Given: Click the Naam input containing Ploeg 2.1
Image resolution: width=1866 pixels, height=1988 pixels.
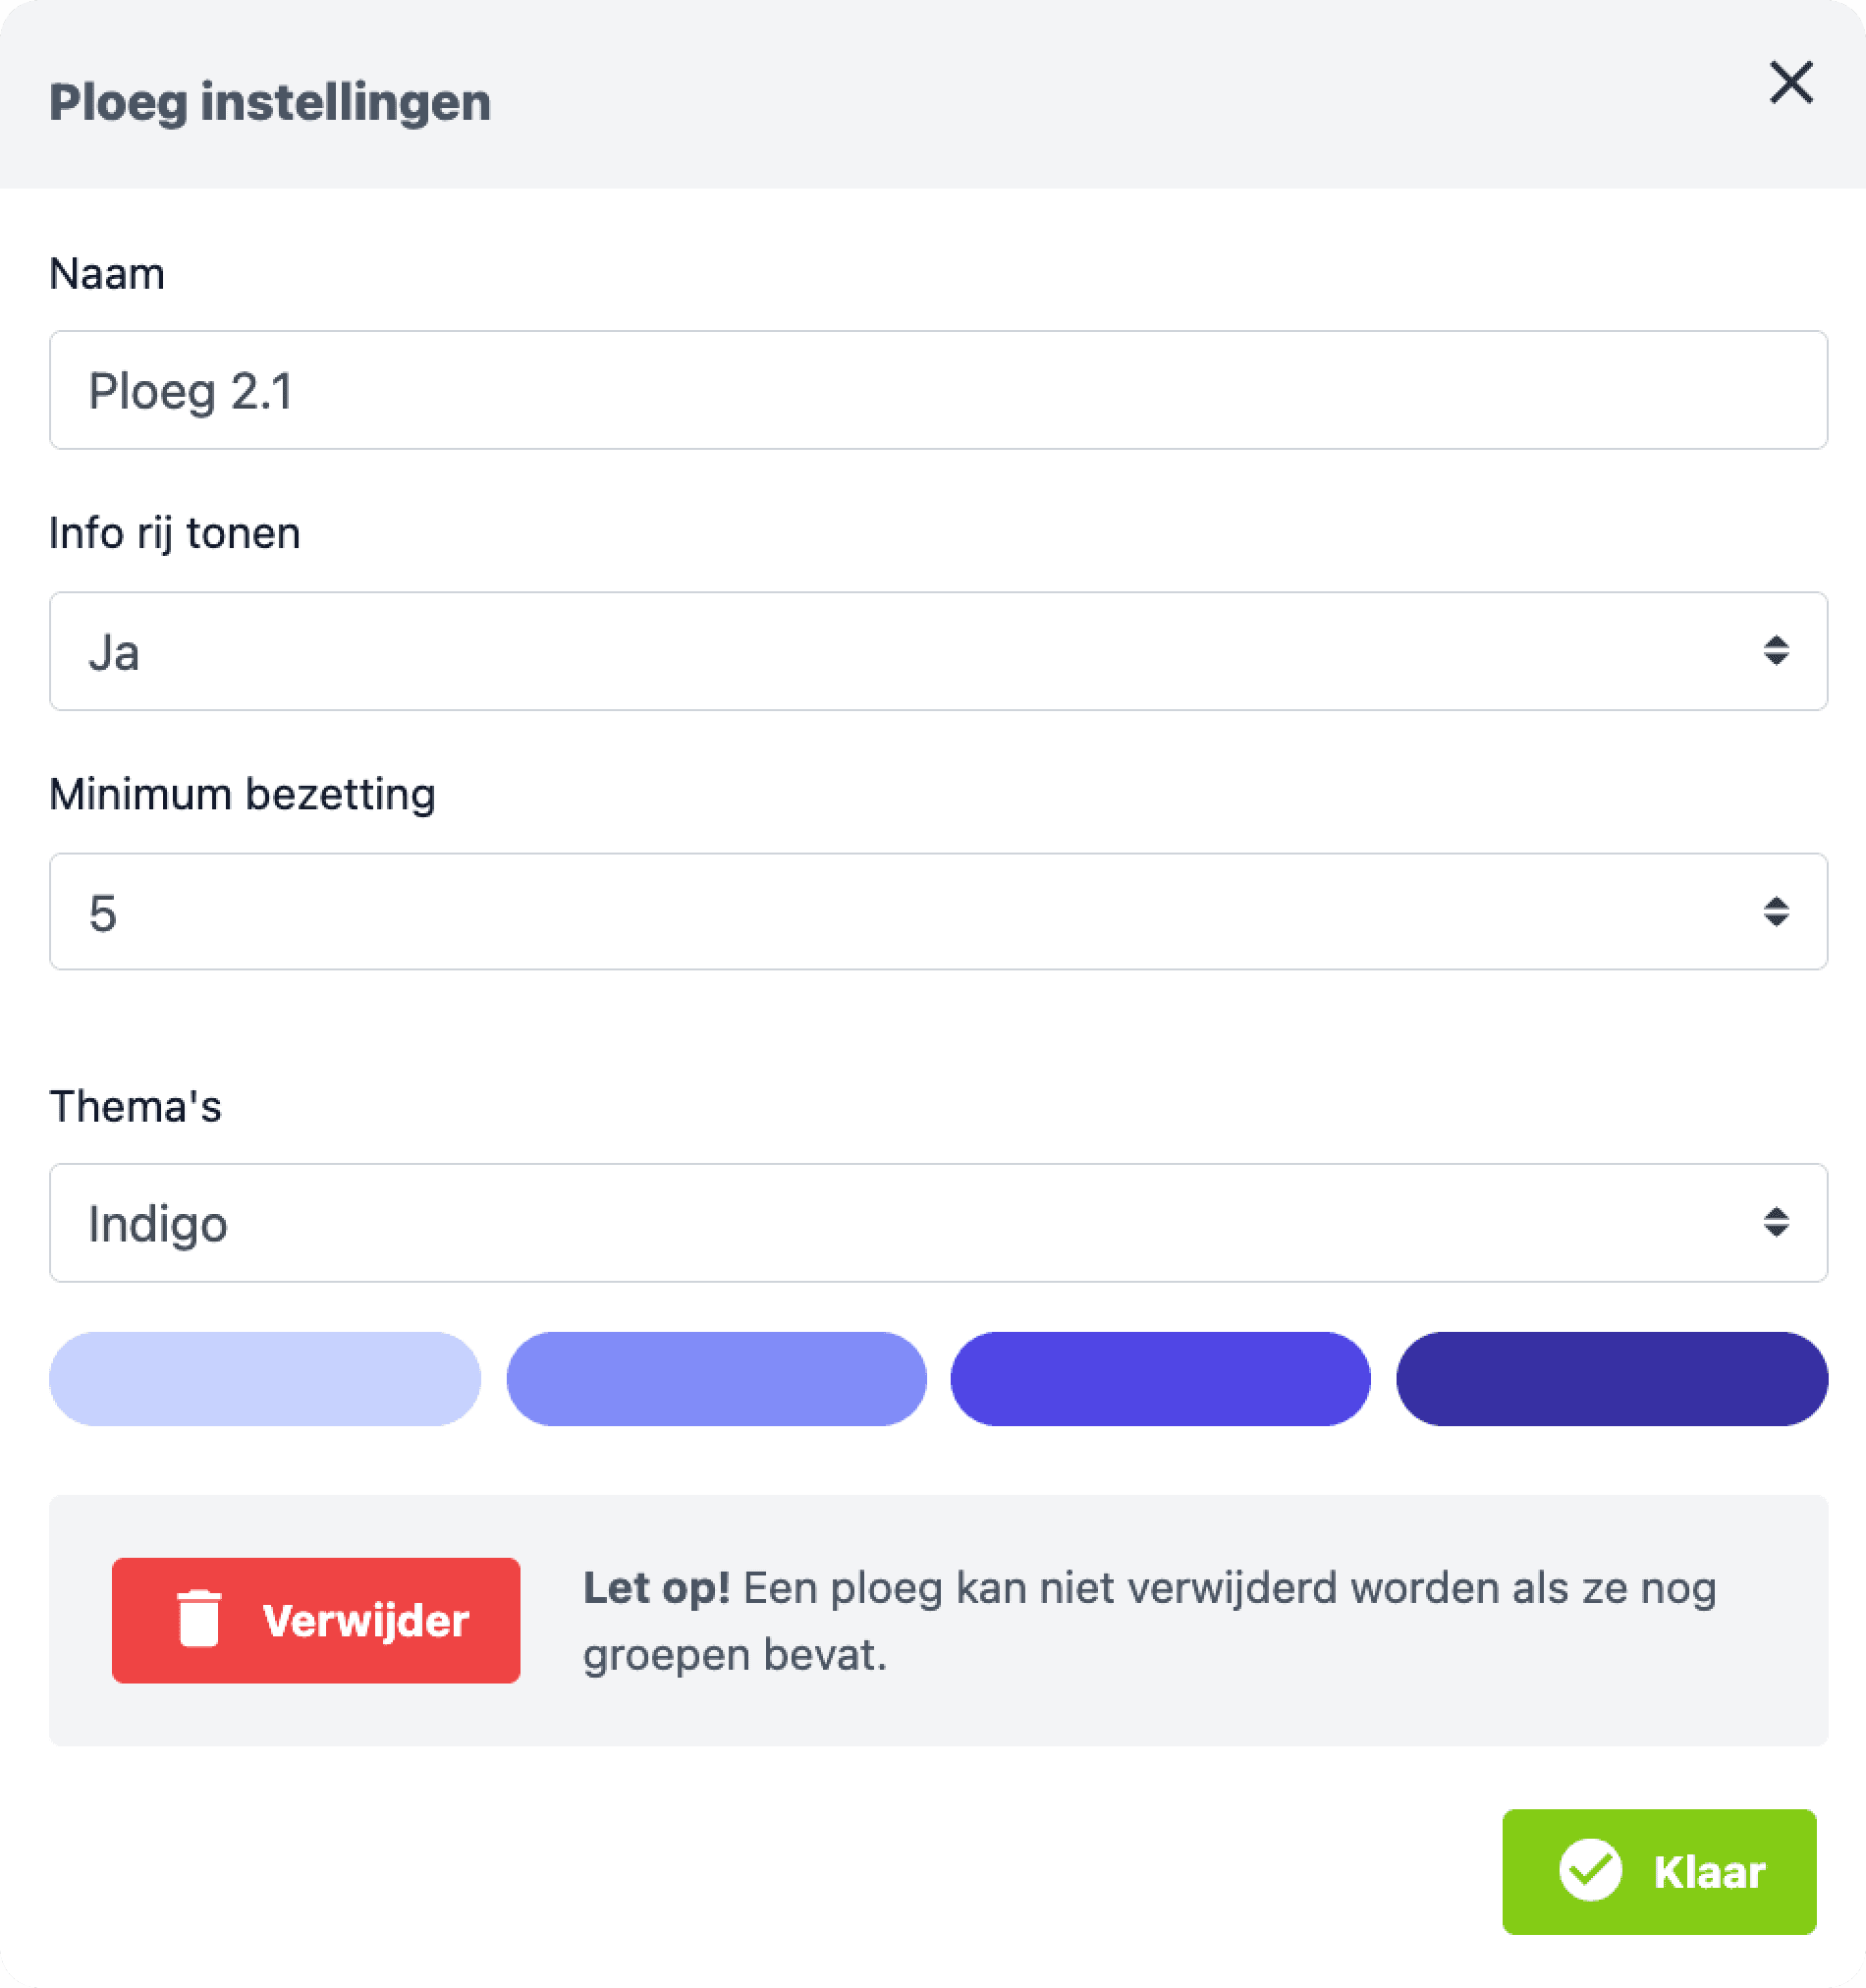Looking at the screenshot, I should click(x=938, y=390).
